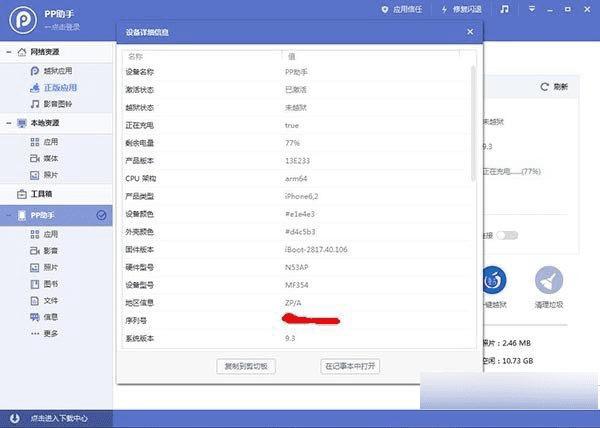Open the title bar dropdown menu icon
This screenshot has width=600, height=428.
coord(532,9)
